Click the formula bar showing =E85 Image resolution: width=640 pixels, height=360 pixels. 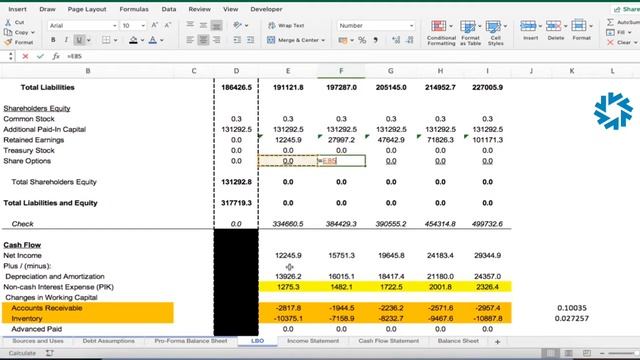tap(351, 56)
